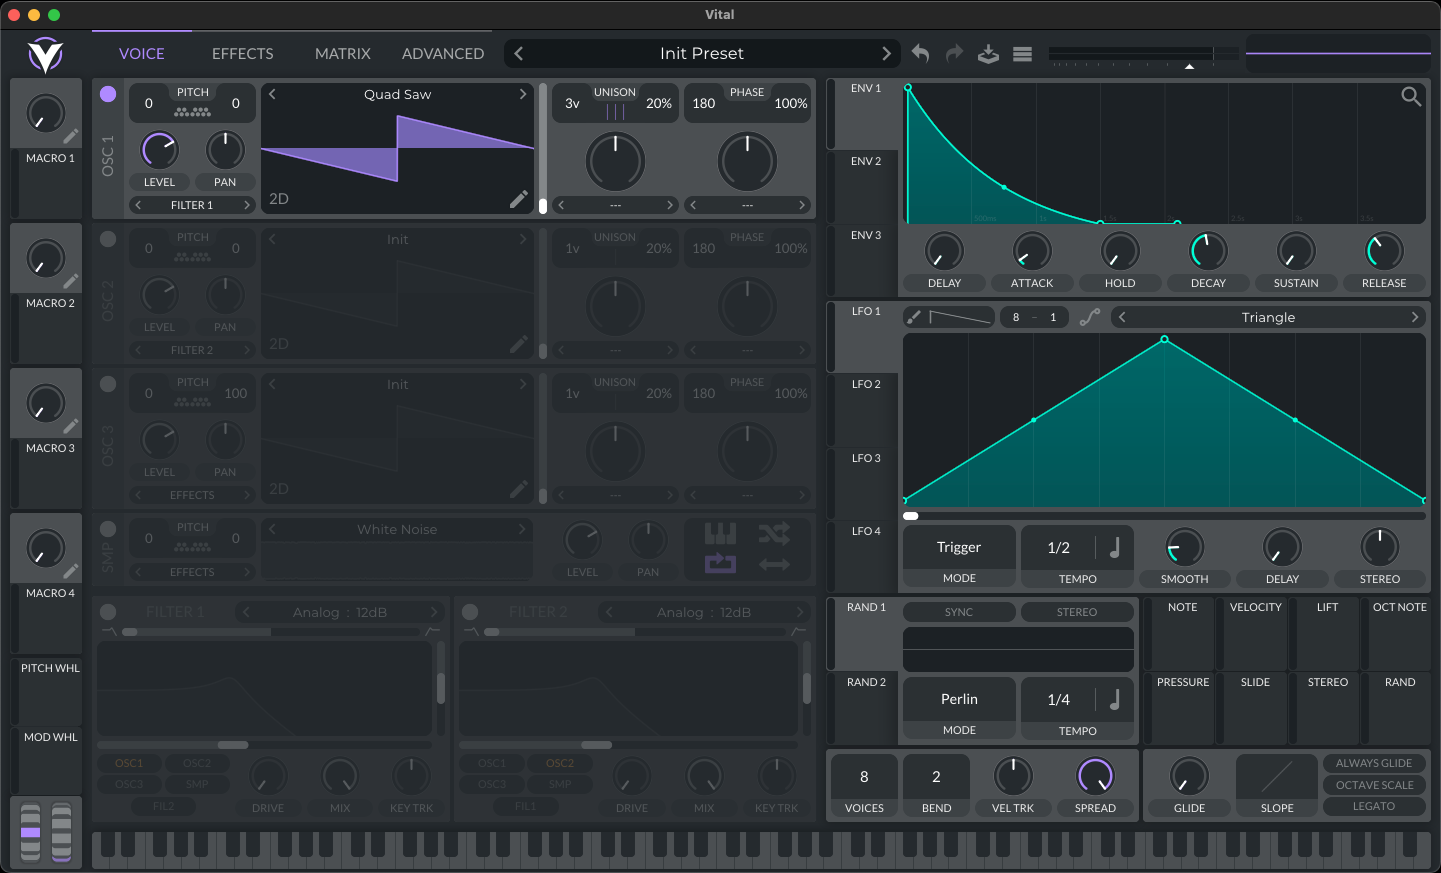
Task: Open the hamburger menu
Action: 1022,54
